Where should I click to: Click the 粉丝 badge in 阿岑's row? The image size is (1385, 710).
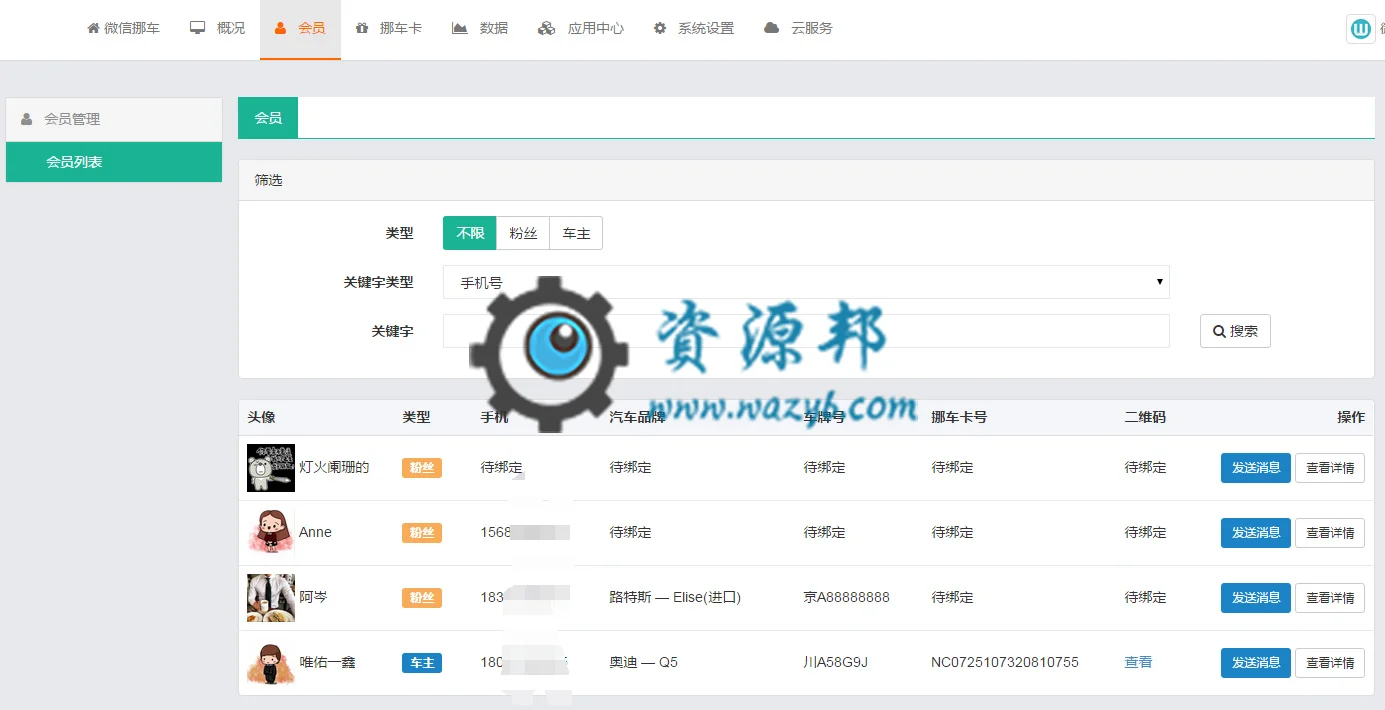[x=422, y=598]
